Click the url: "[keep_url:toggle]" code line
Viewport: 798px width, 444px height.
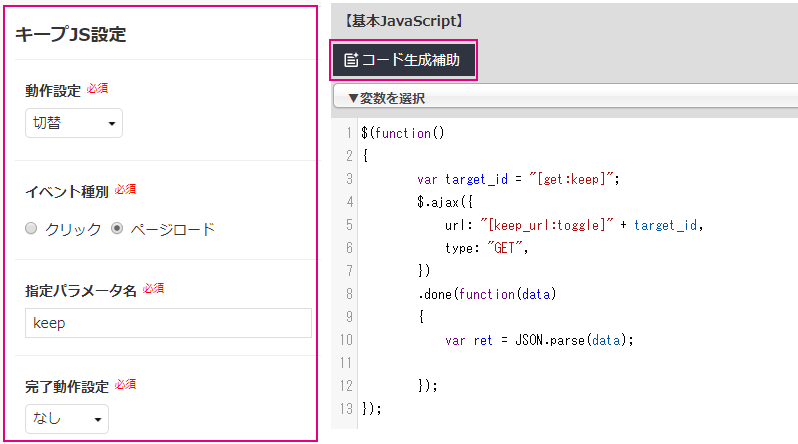coord(574,225)
